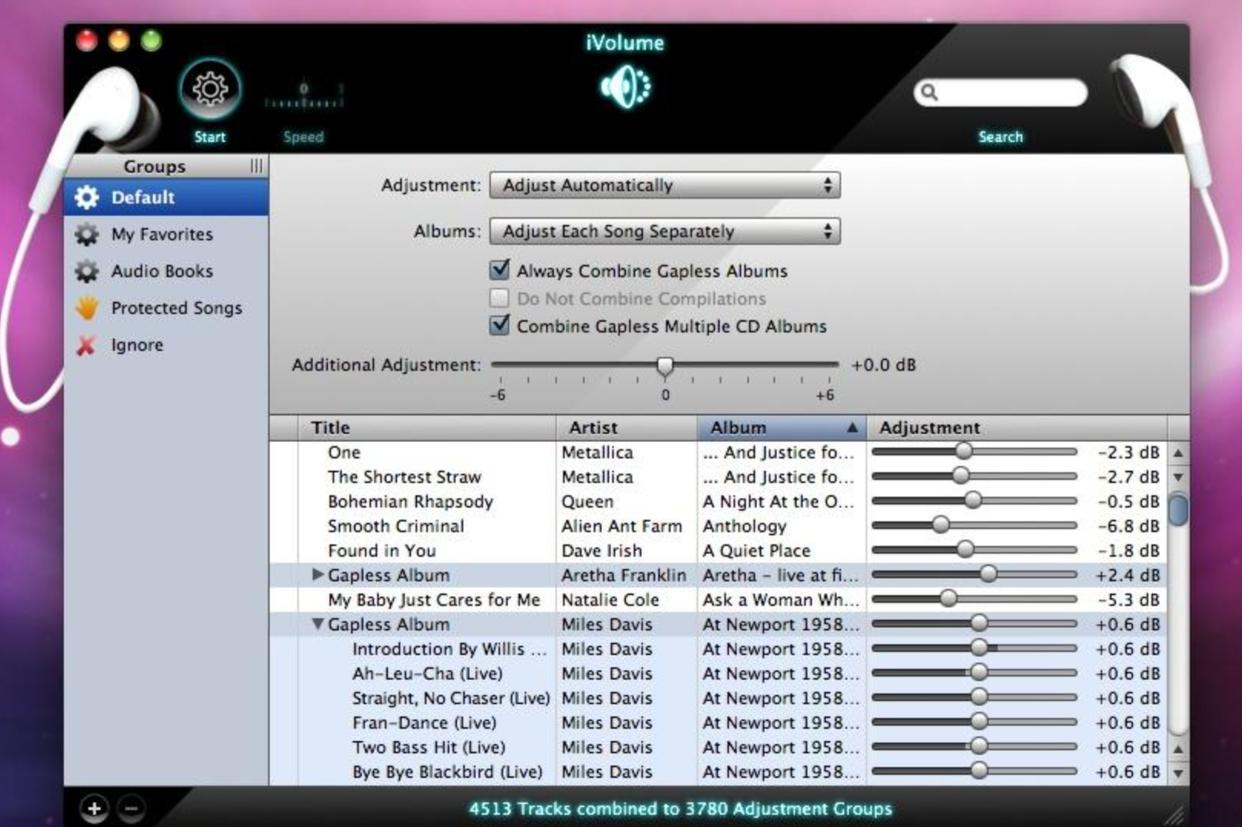Click the magnifying glass search icon
This screenshot has width=1242, height=827.
tap(930, 93)
